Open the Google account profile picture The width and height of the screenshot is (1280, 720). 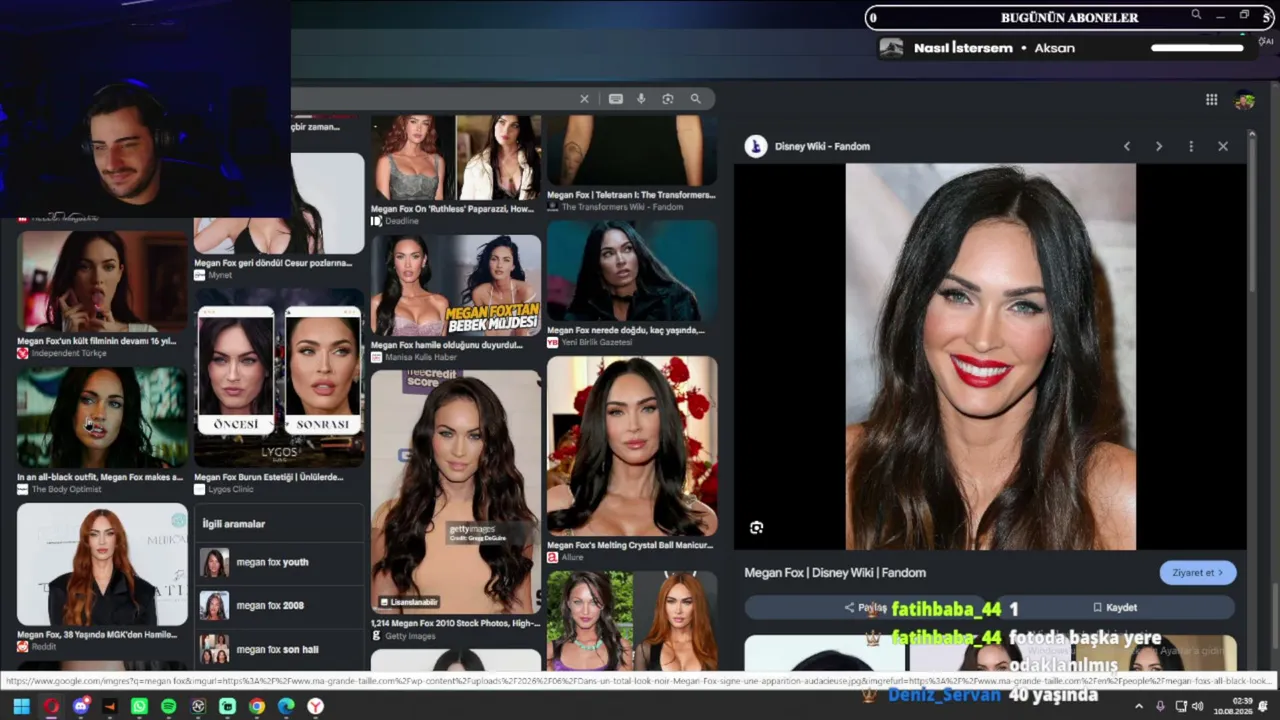1245,99
